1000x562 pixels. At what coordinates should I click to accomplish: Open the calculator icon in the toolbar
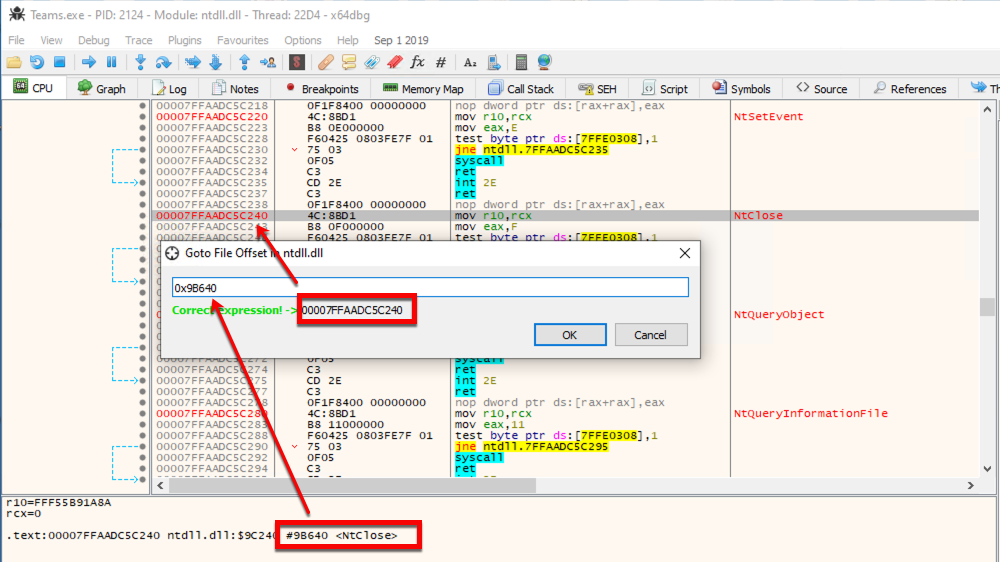click(520, 62)
